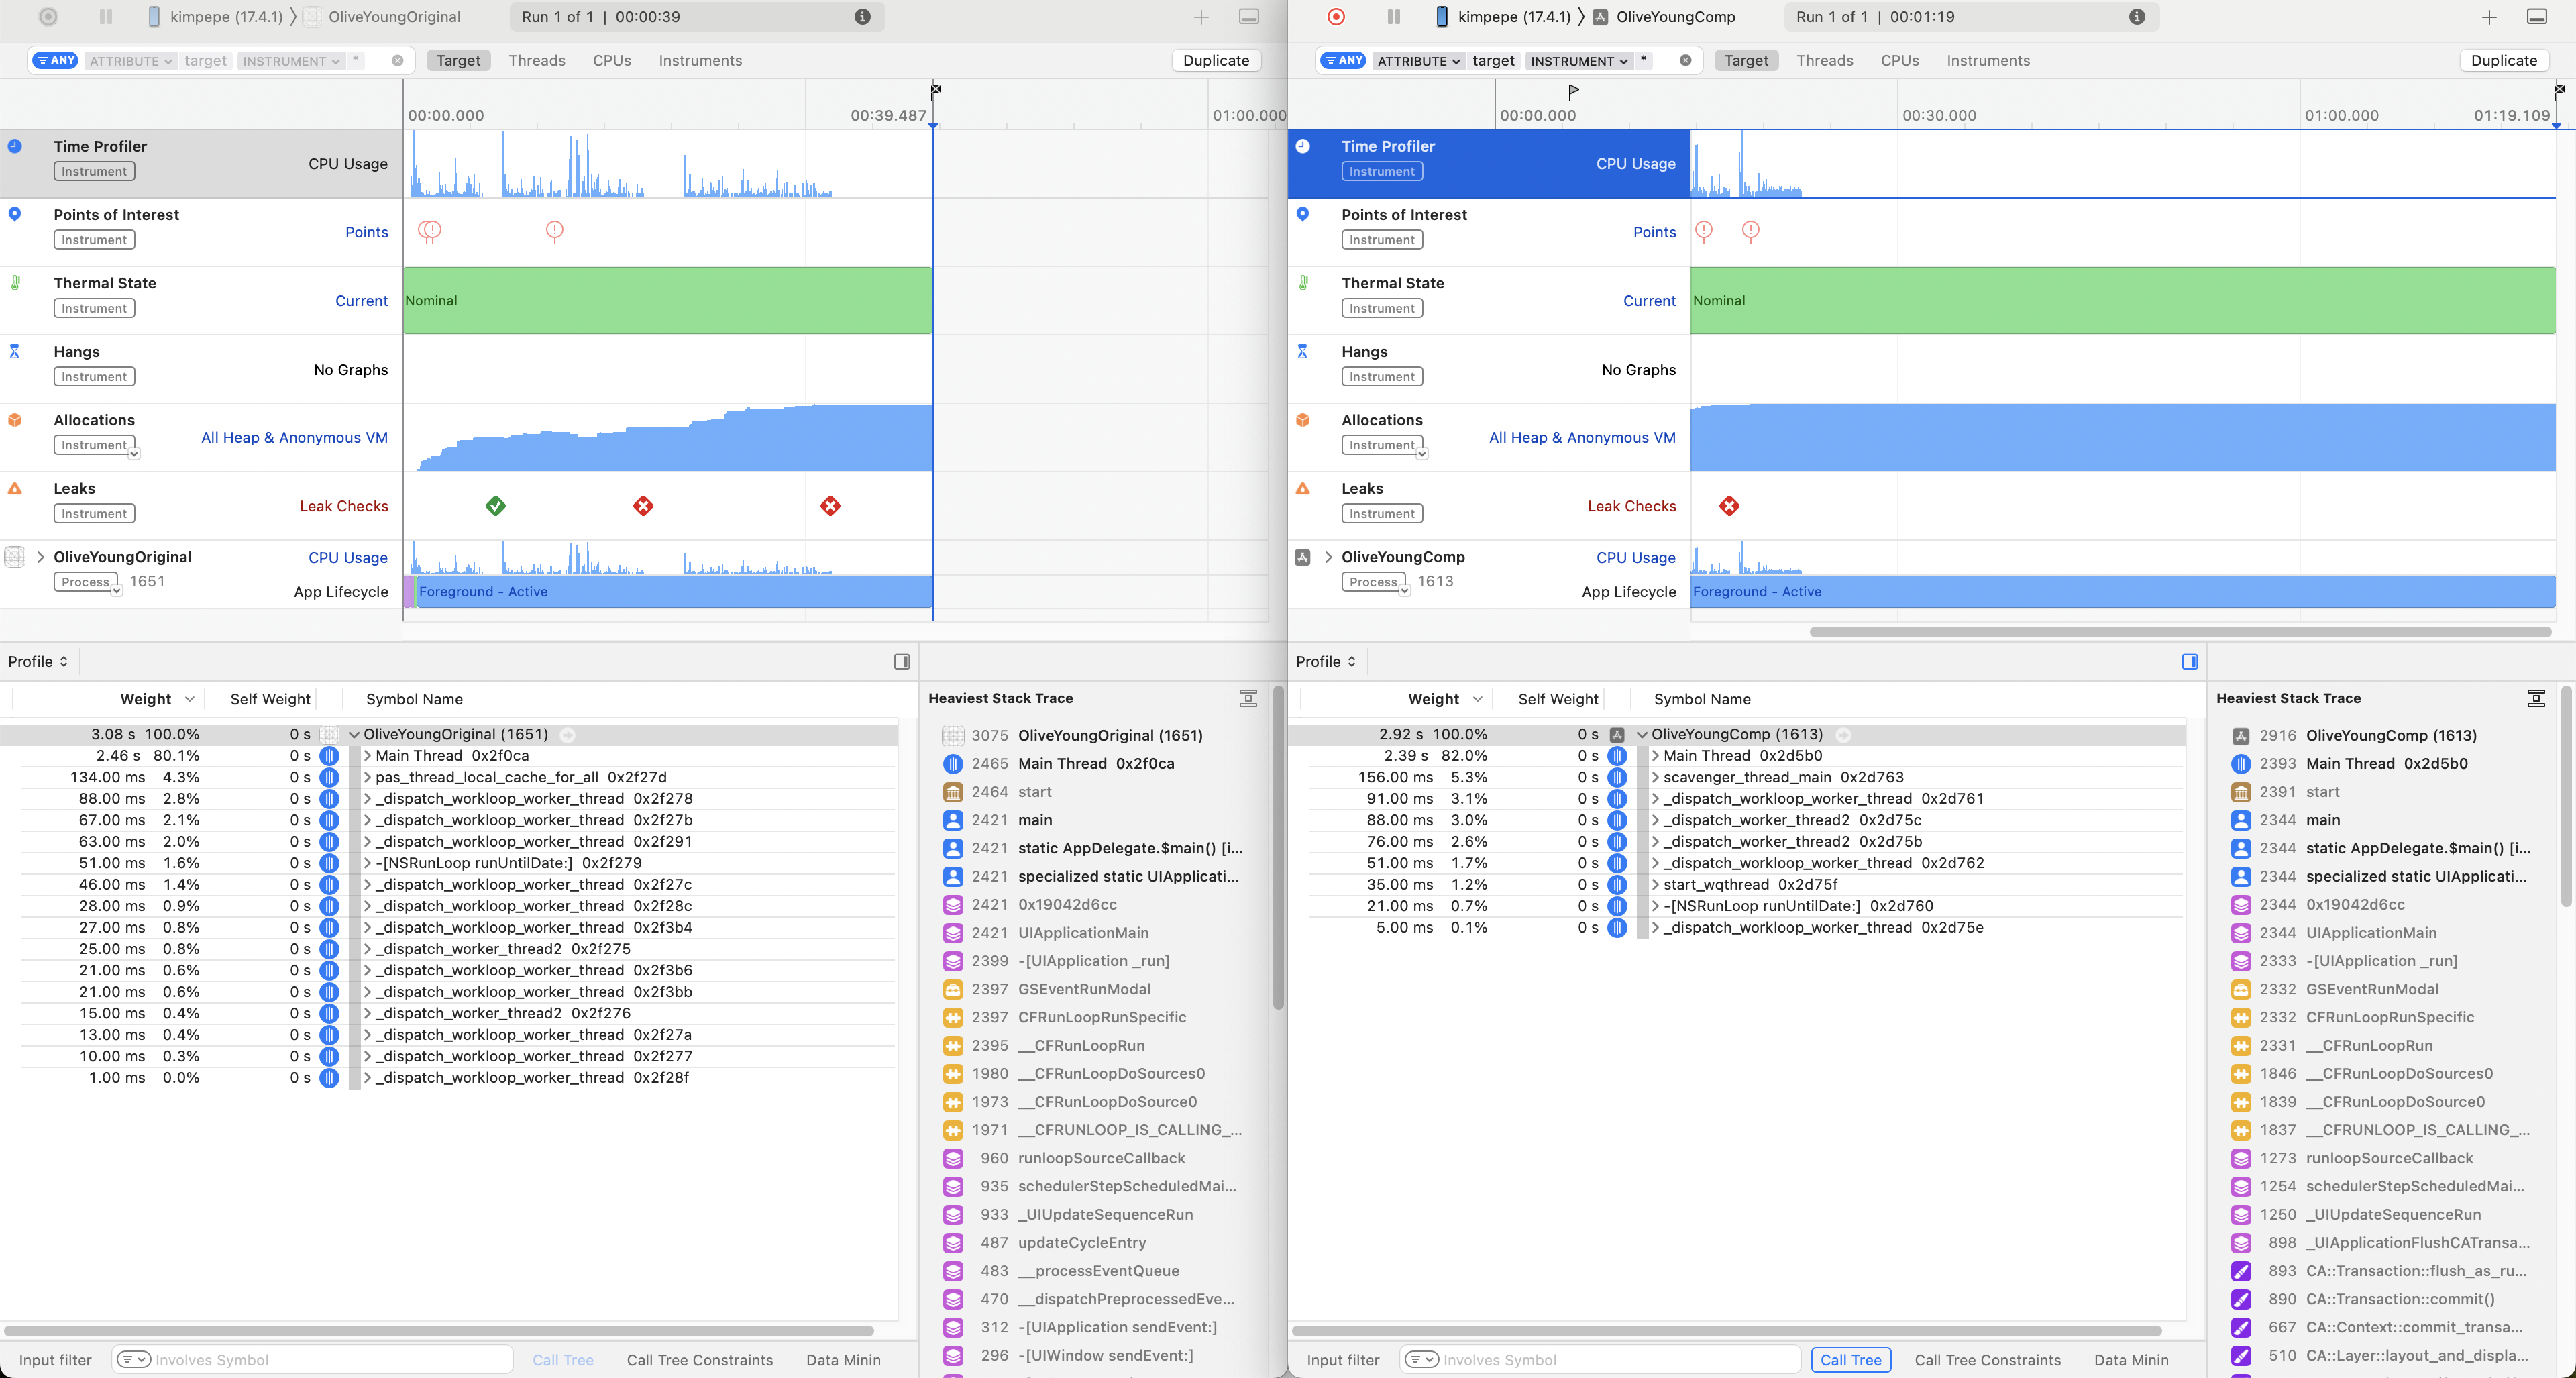Click Duplicate button in OliveYoungOriginal window
Image resolution: width=2576 pixels, height=1378 pixels.
[1216, 60]
